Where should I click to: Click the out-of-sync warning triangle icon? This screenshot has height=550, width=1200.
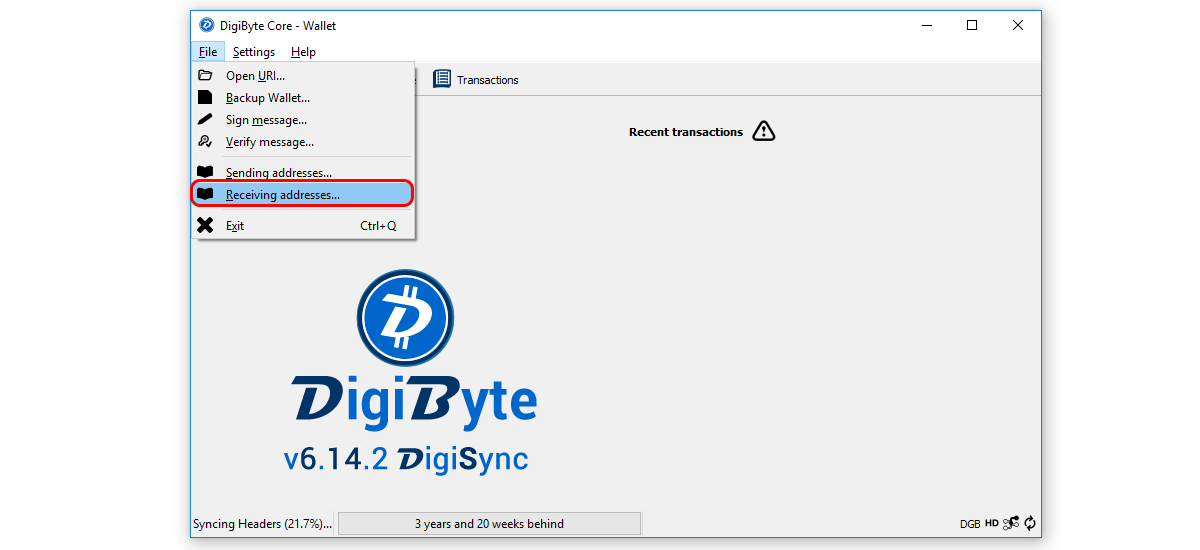[764, 131]
